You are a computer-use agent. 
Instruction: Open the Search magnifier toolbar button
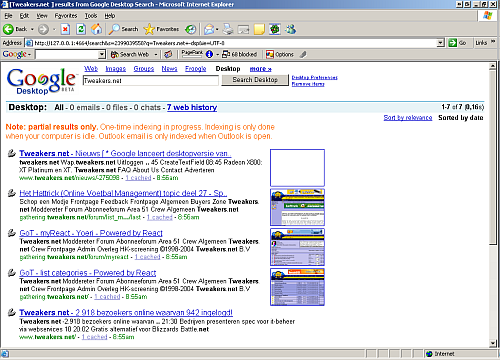[x=124, y=29]
